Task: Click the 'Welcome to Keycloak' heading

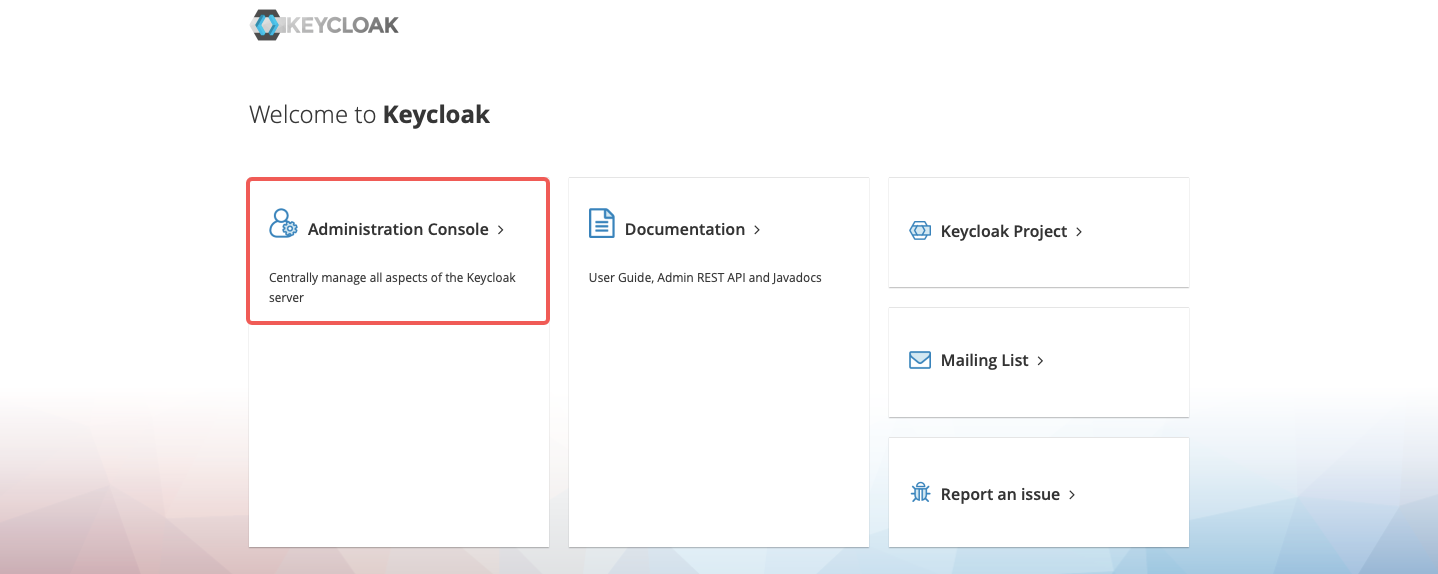Action: coord(369,115)
